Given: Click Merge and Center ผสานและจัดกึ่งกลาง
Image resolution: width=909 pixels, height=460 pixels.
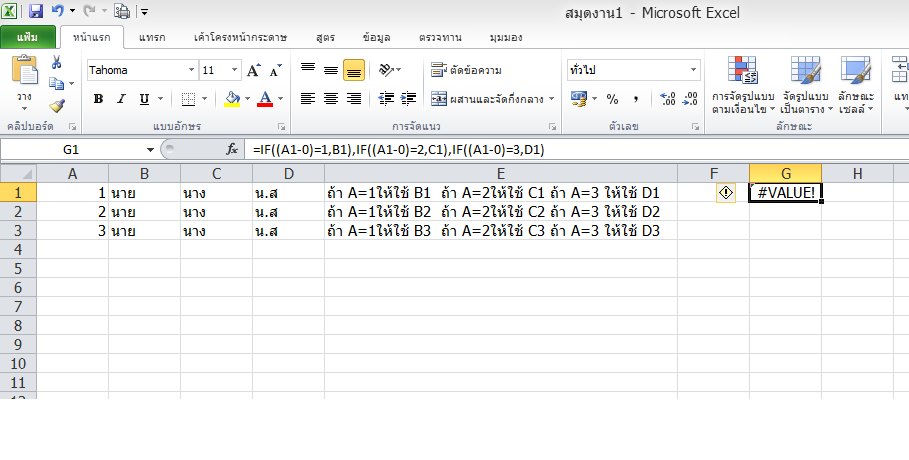Looking at the screenshot, I should pyautogui.click(x=487, y=99).
